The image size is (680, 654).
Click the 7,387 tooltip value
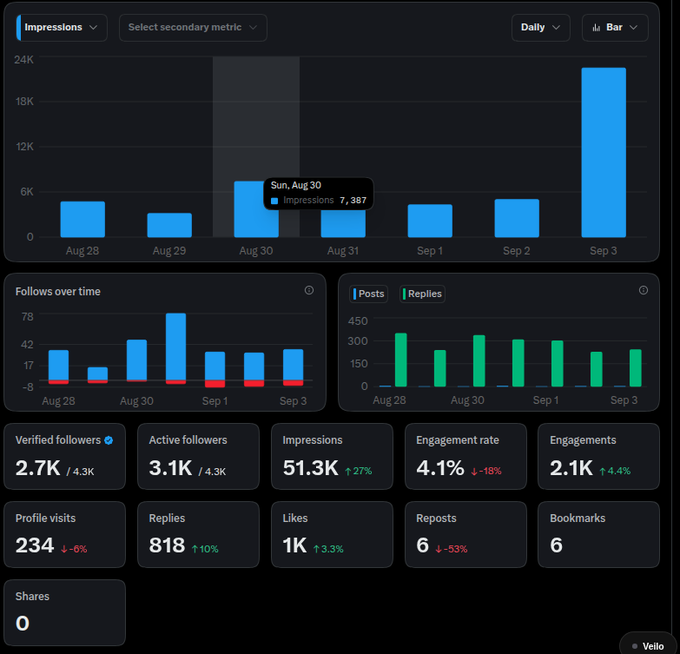pos(353,200)
